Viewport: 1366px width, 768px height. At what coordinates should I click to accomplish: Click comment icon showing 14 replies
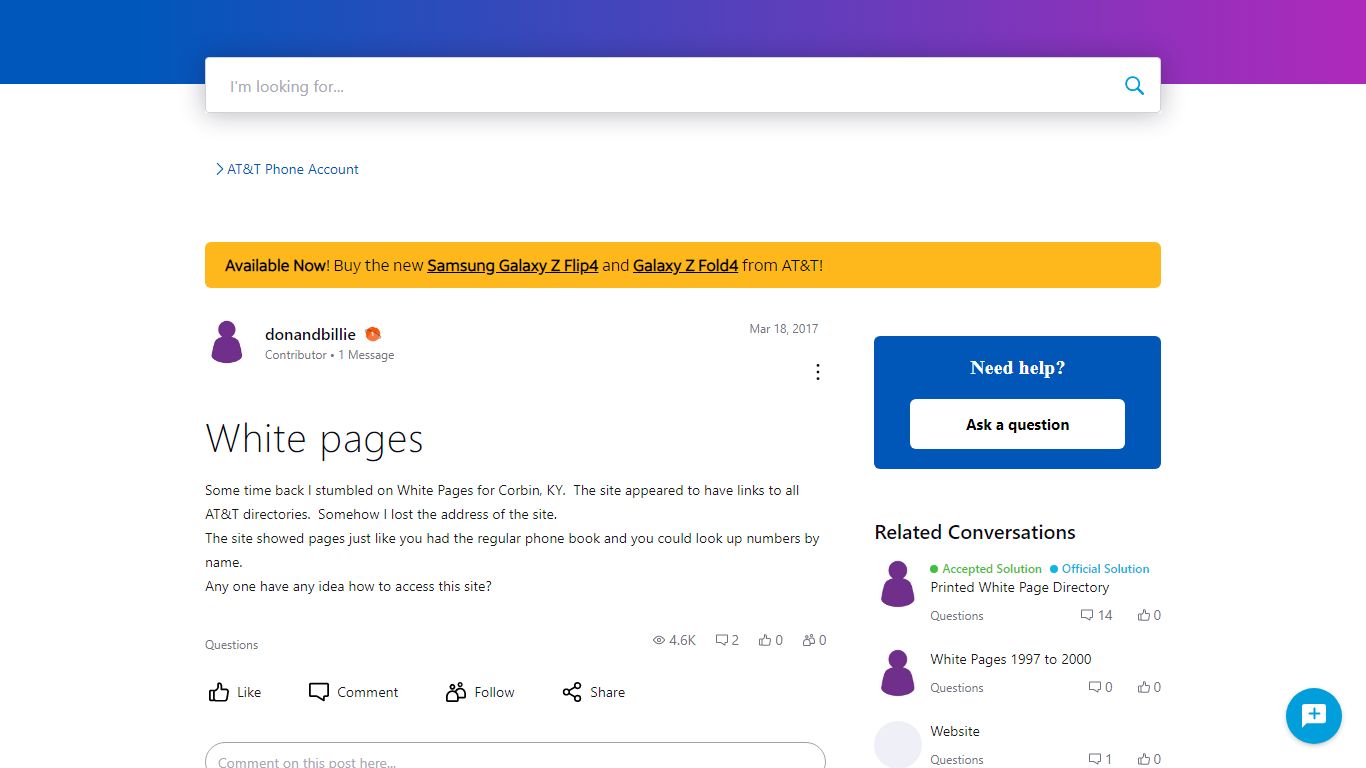tap(1087, 615)
